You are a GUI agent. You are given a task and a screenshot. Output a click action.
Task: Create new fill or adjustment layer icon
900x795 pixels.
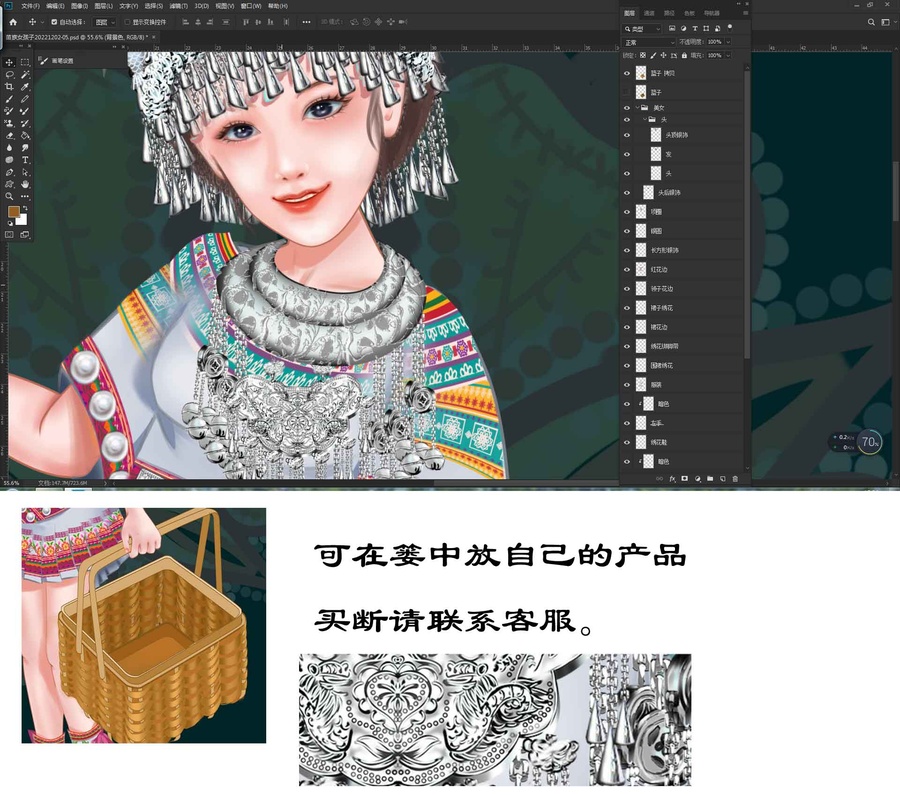pyautogui.click(x=697, y=479)
